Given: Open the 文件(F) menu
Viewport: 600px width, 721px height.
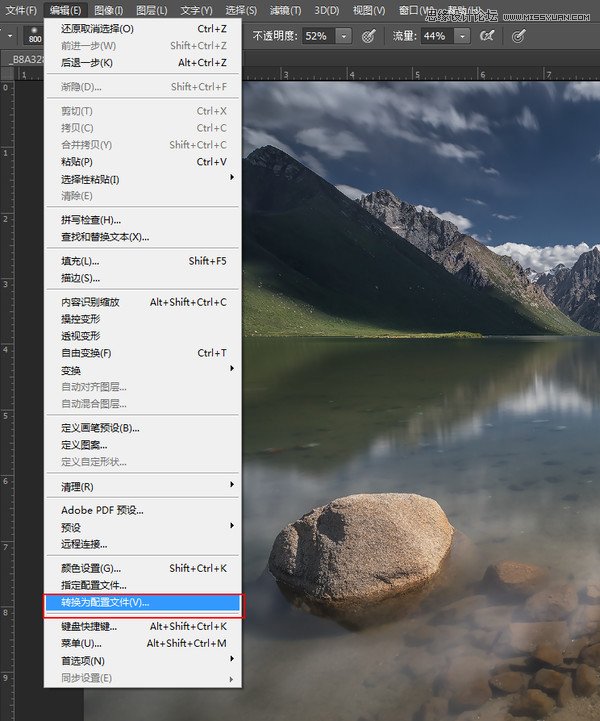Looking at the screenshot, I should [x=20, y=10].
